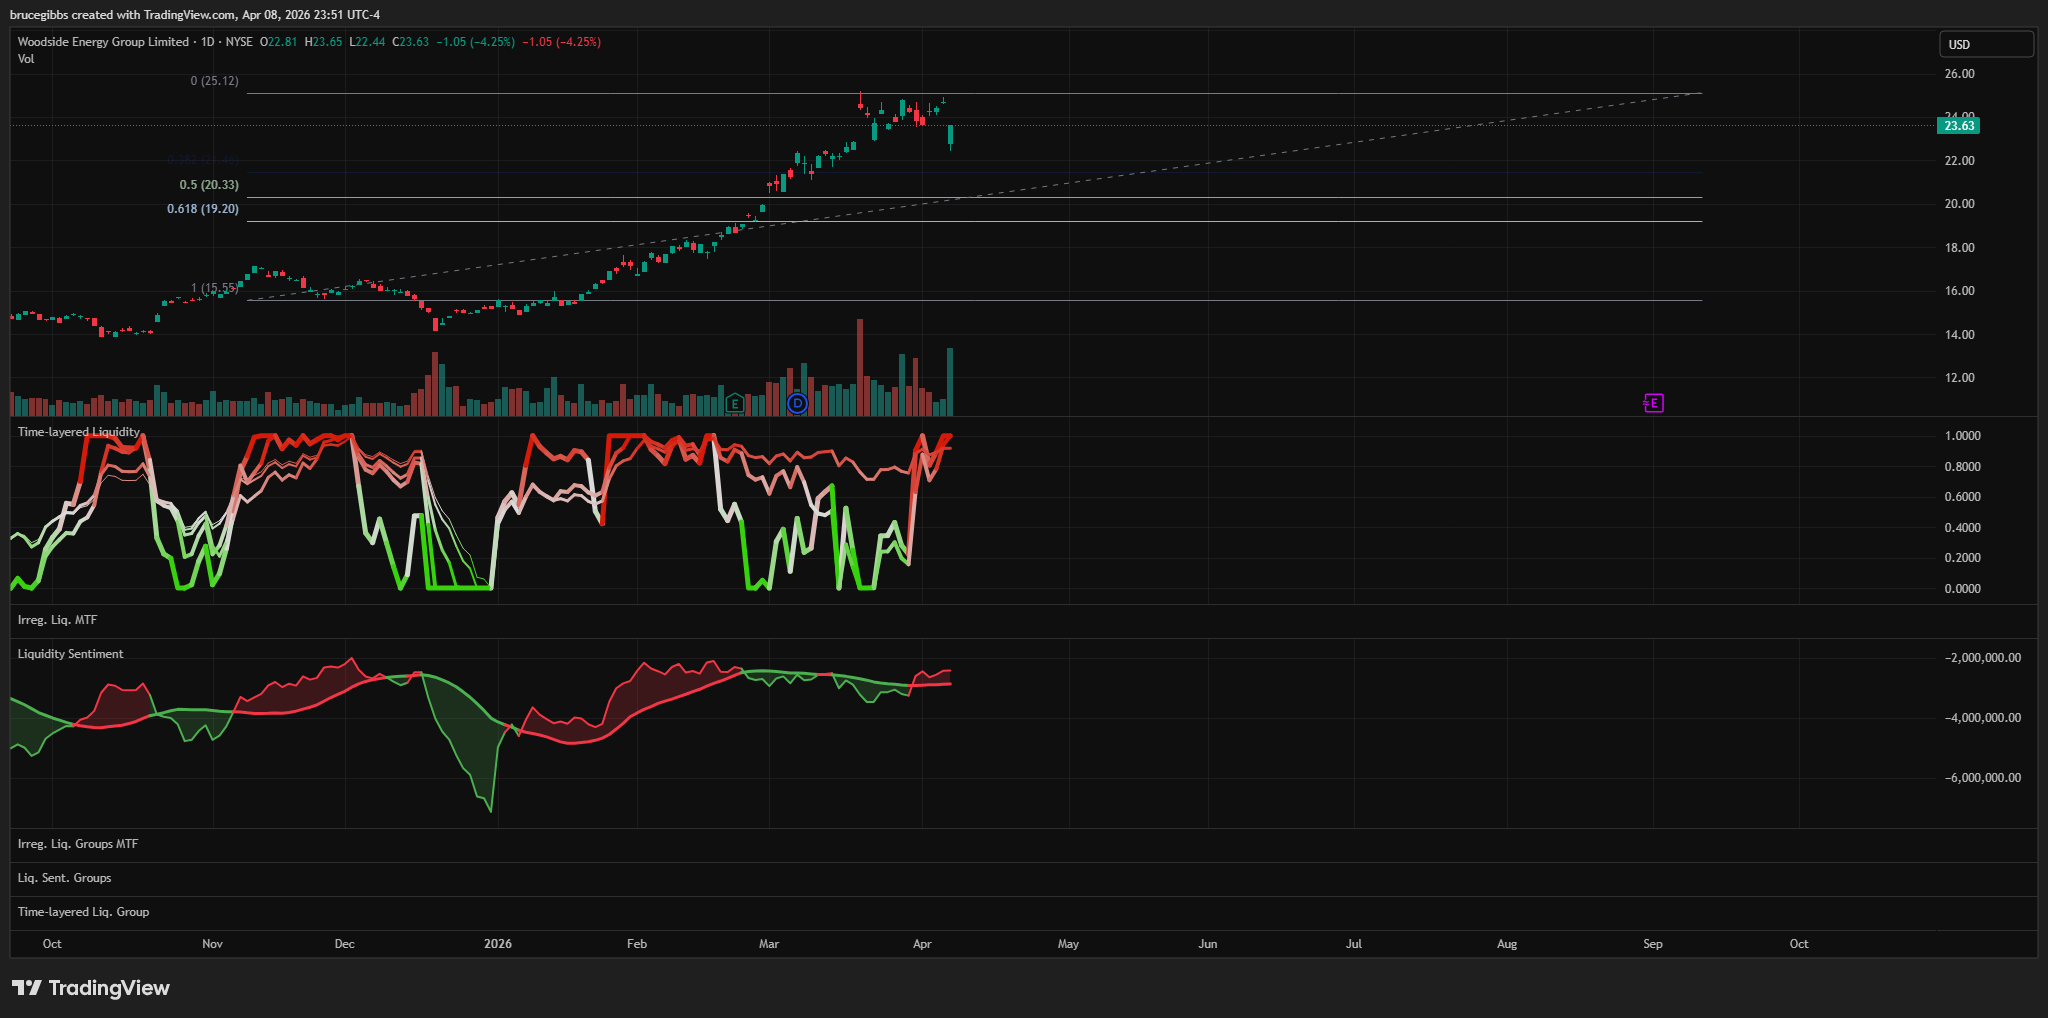Click the green 23.63 current price label

pyautogui.click(x=1958, y=126)
